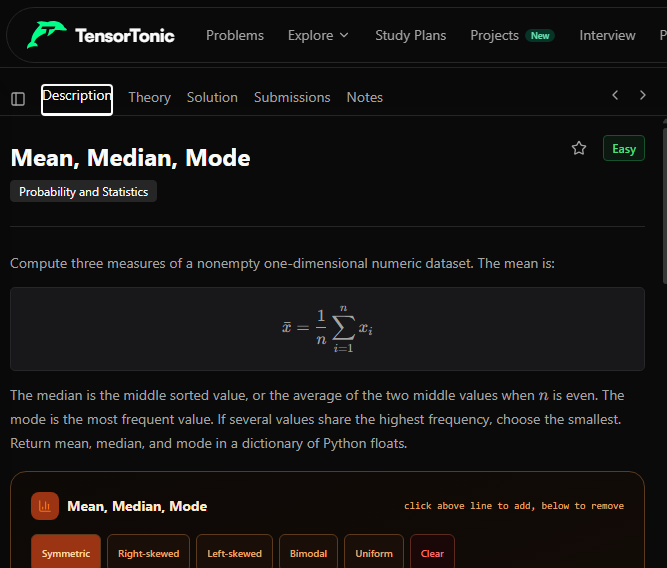Select the Description tab
Viewport: 667px width, 568px height.
click(77, 100)
